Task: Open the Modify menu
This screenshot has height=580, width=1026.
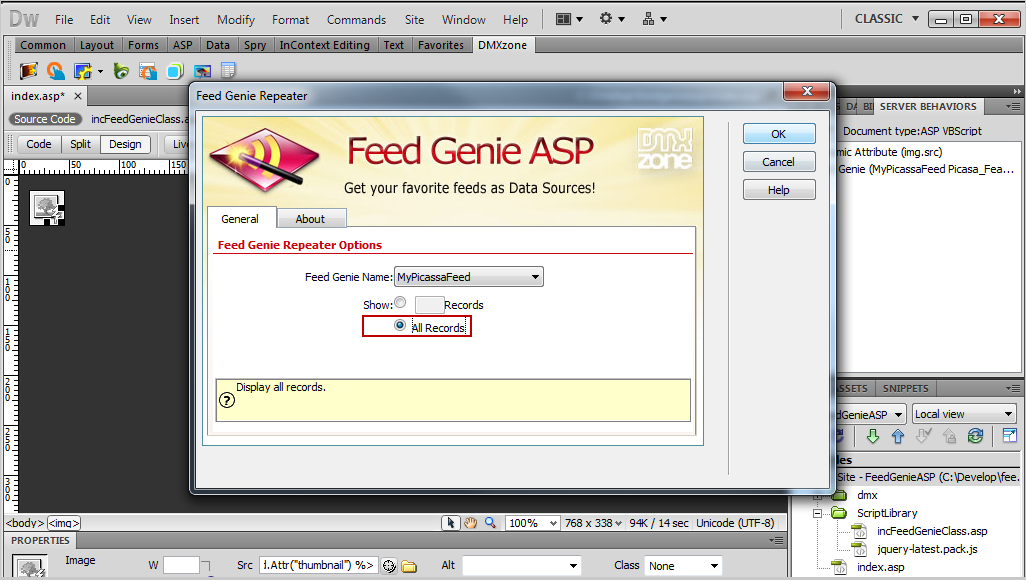Action: [236, 20]
